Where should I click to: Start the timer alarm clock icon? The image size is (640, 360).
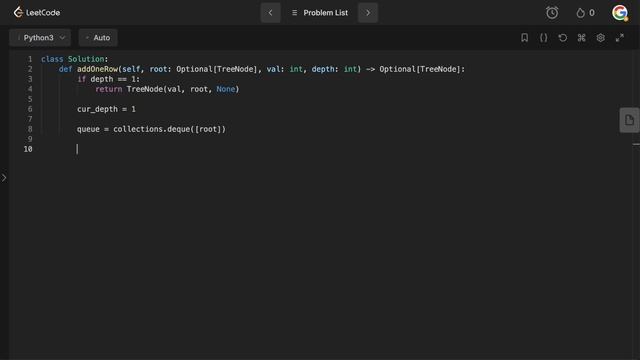pos(552,13)
